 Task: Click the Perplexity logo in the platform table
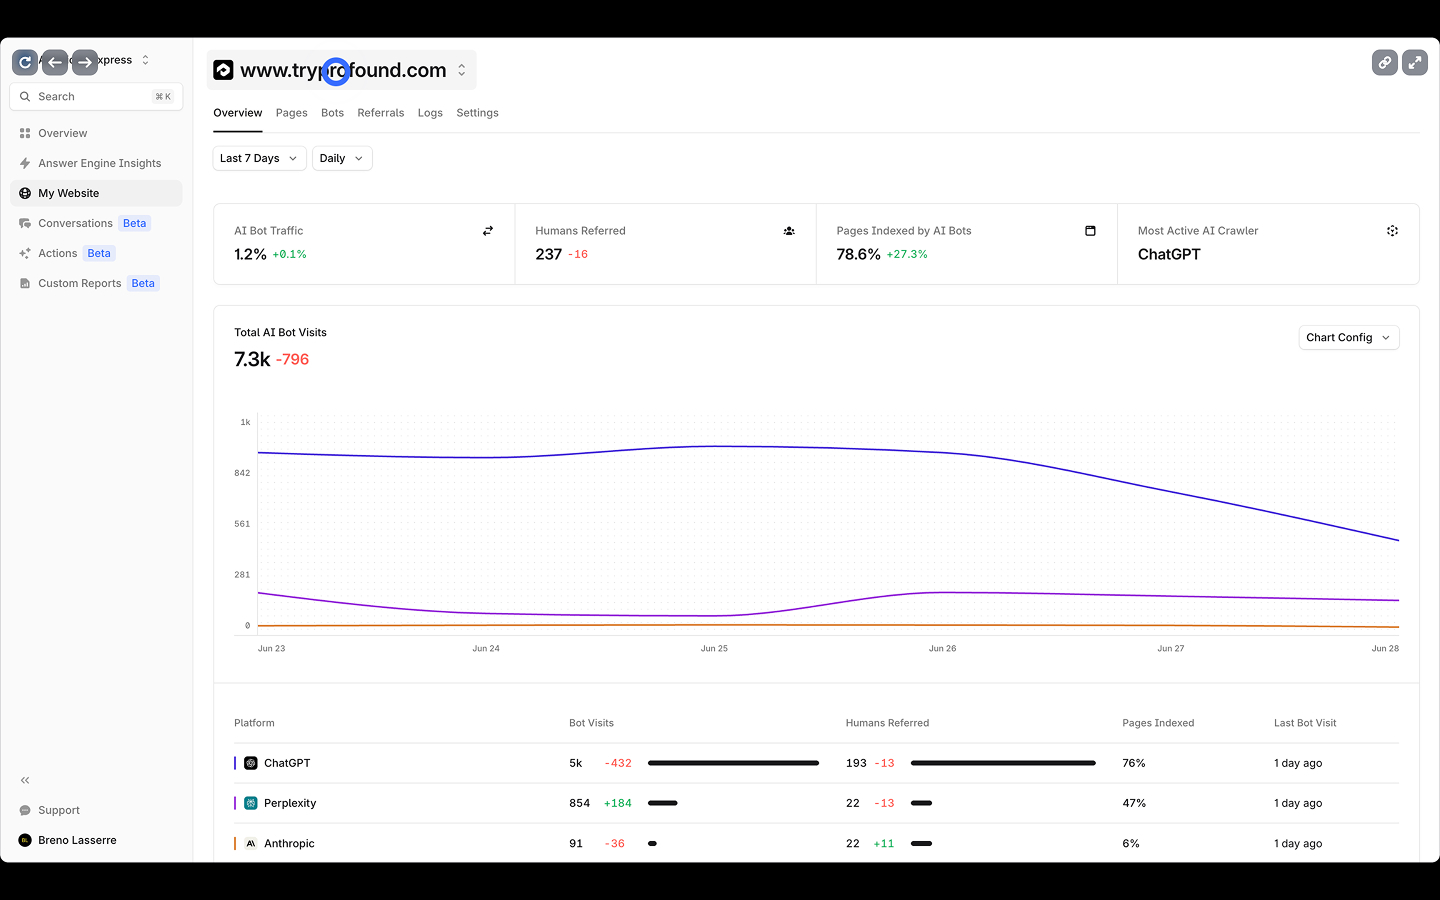coord(251,803)
